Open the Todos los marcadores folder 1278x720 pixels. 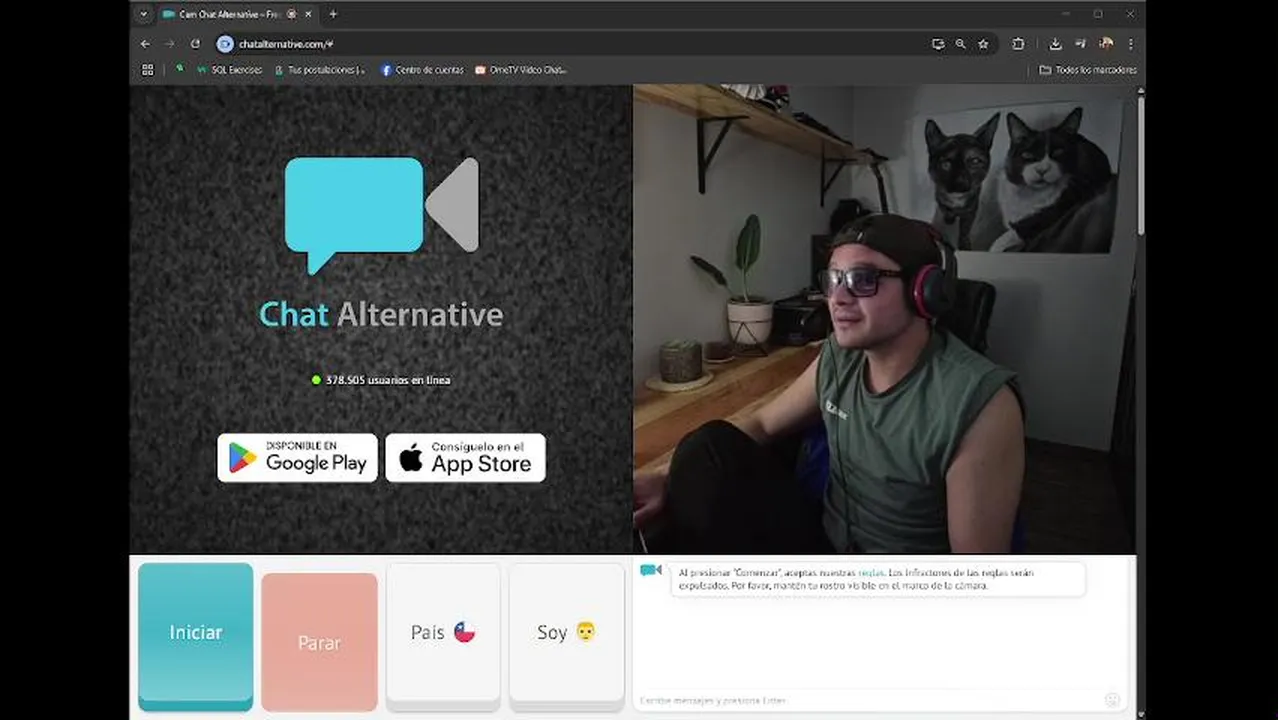pyautogui.click(x=1088, y=70)
